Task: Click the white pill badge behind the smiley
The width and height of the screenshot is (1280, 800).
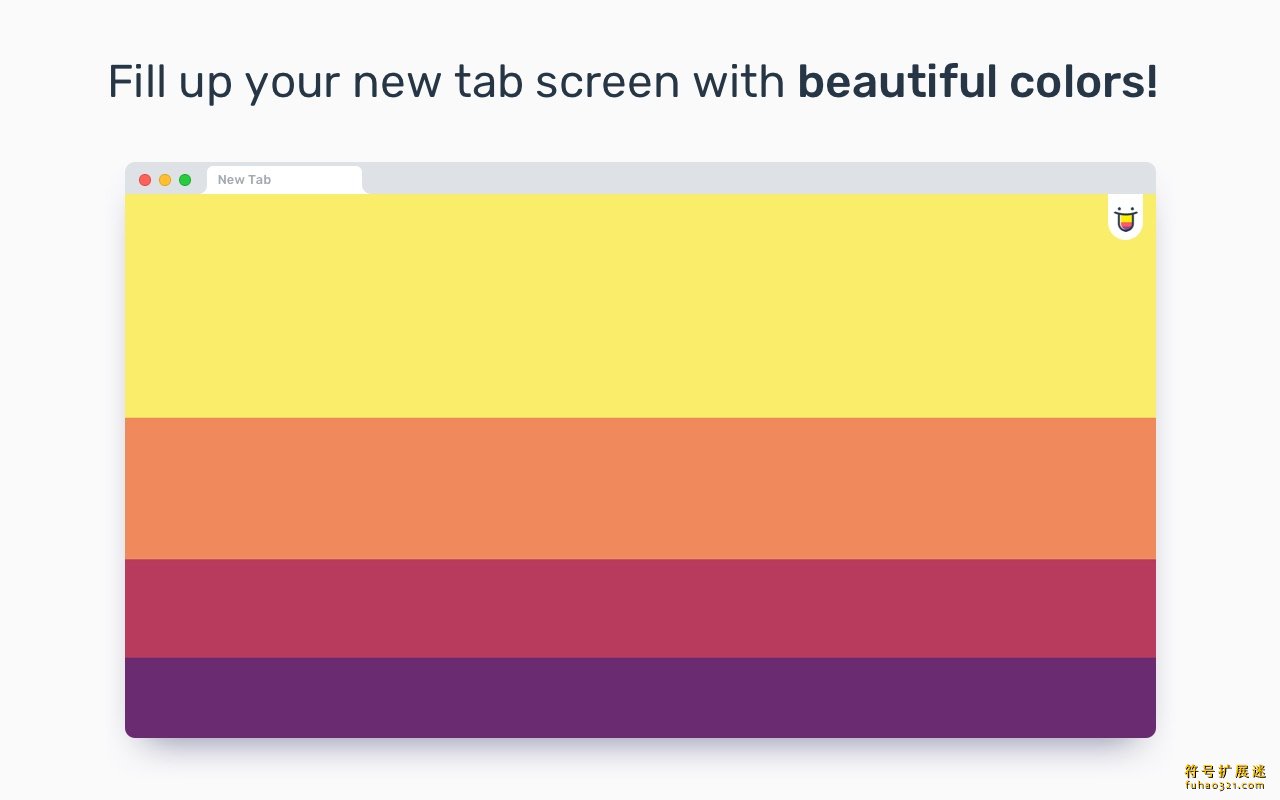Action: point(1125,217)
